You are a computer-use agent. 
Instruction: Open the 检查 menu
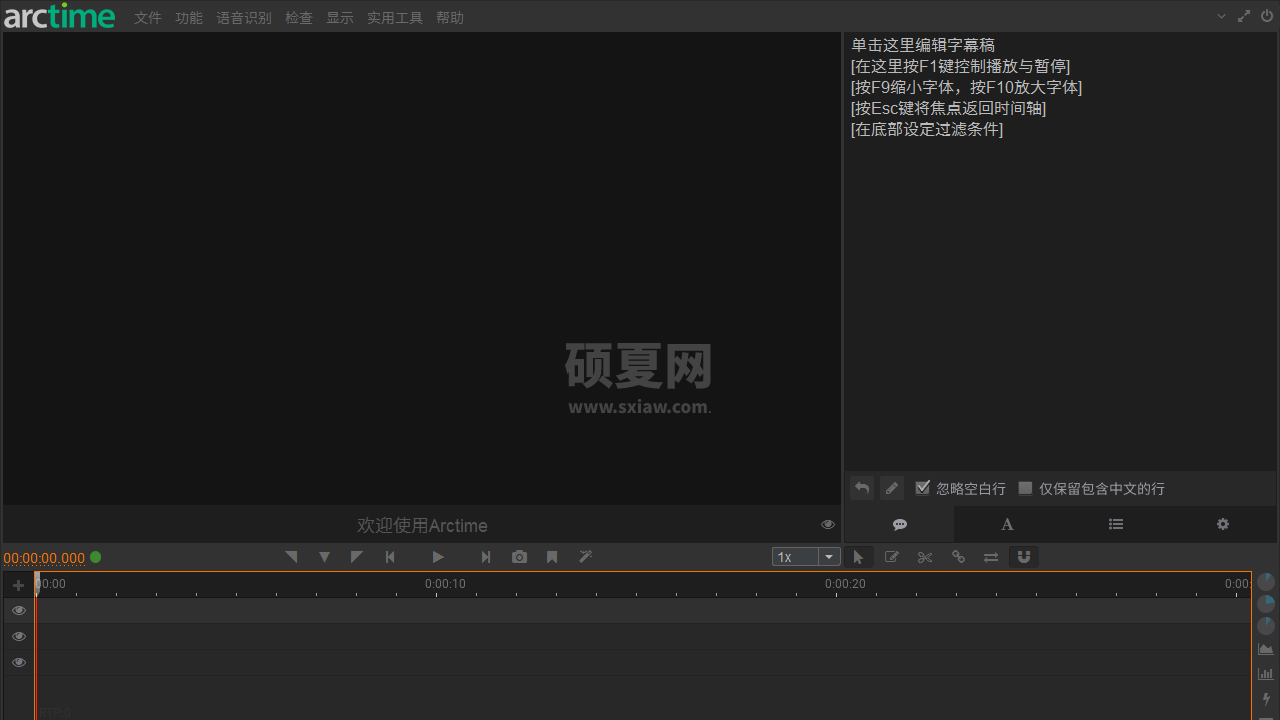(299, 18)
